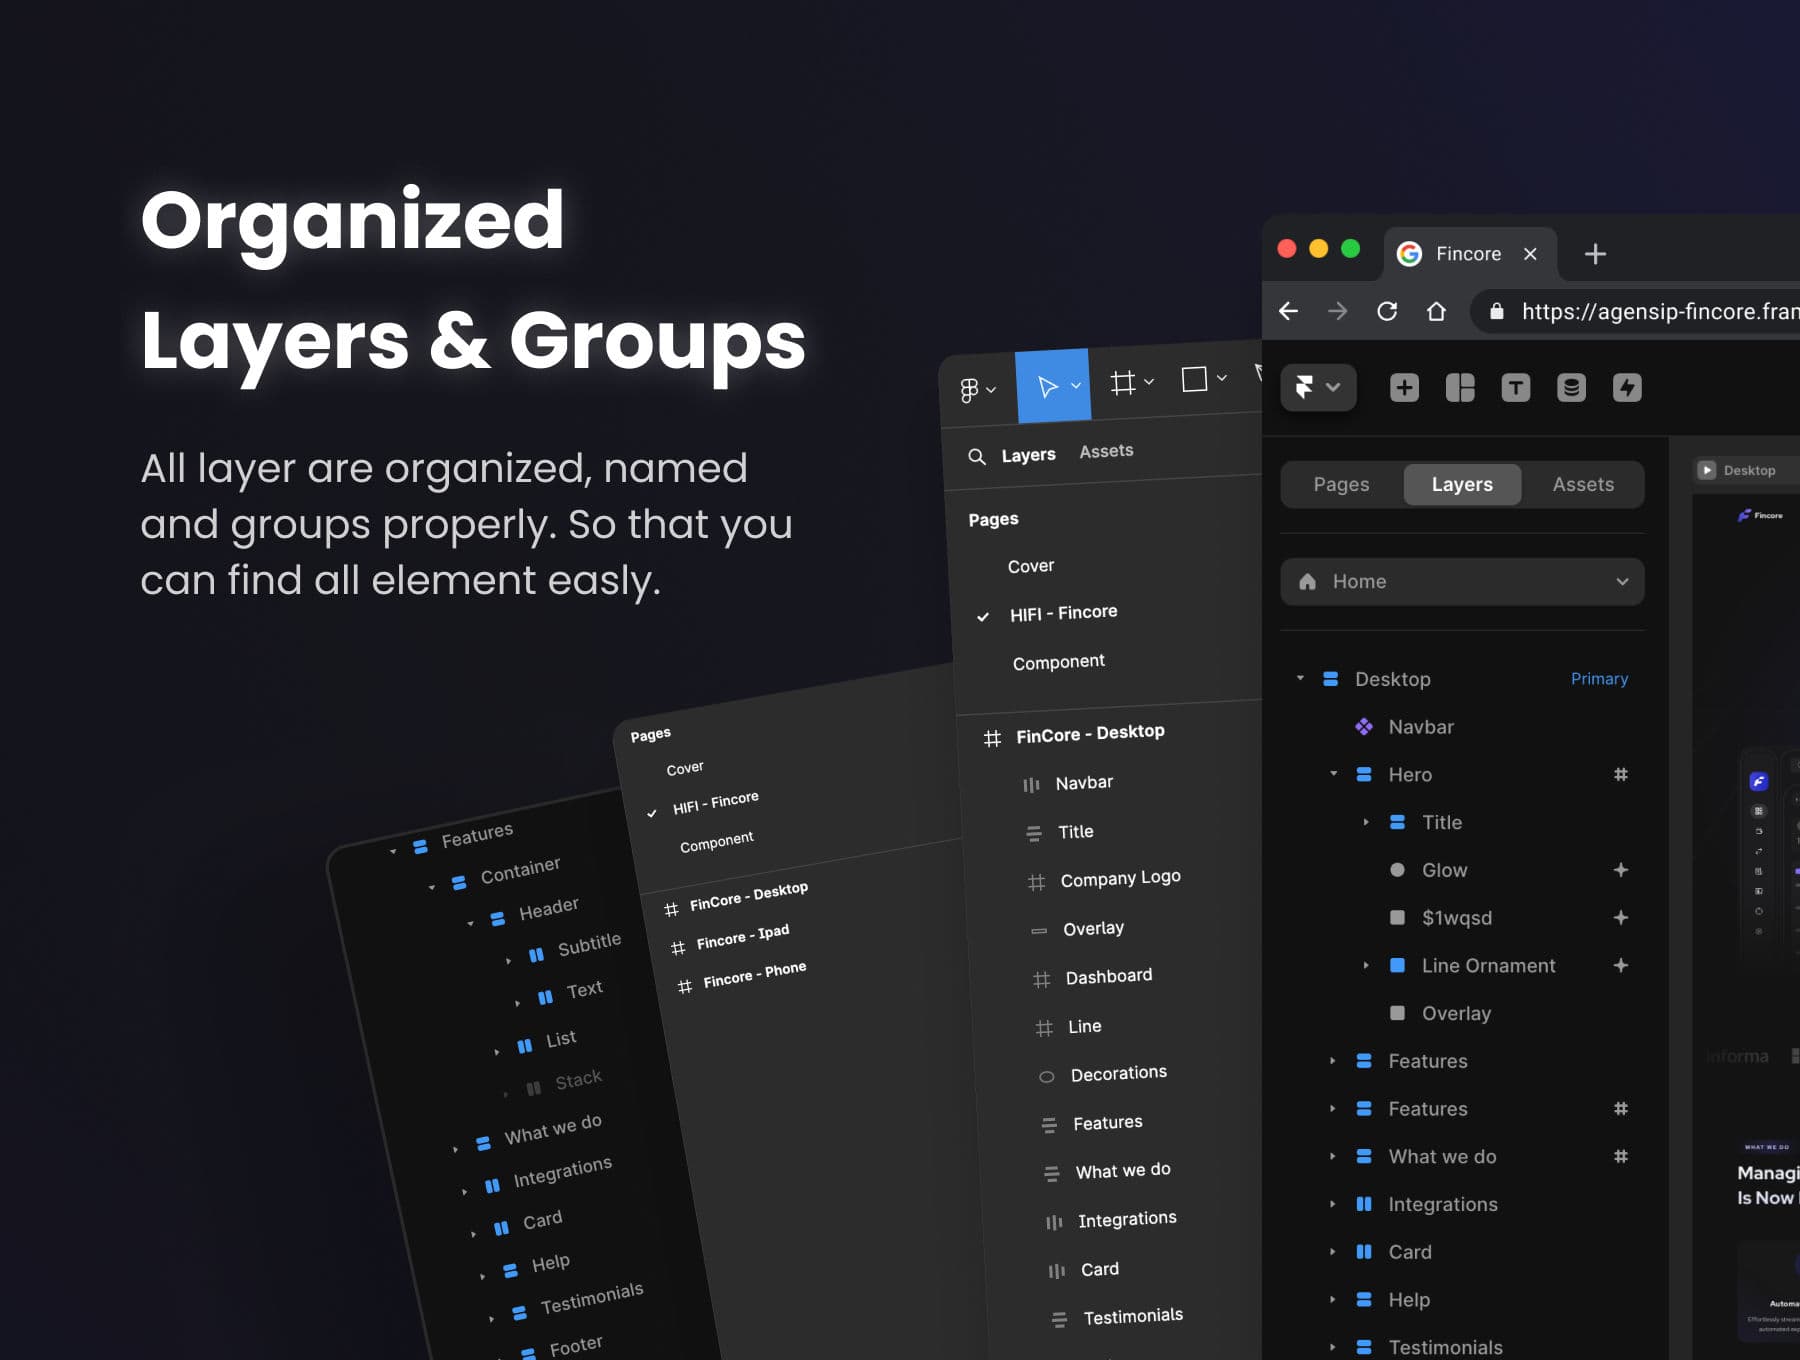
Task: Open a new browser tab
Action: point(1595,254)
